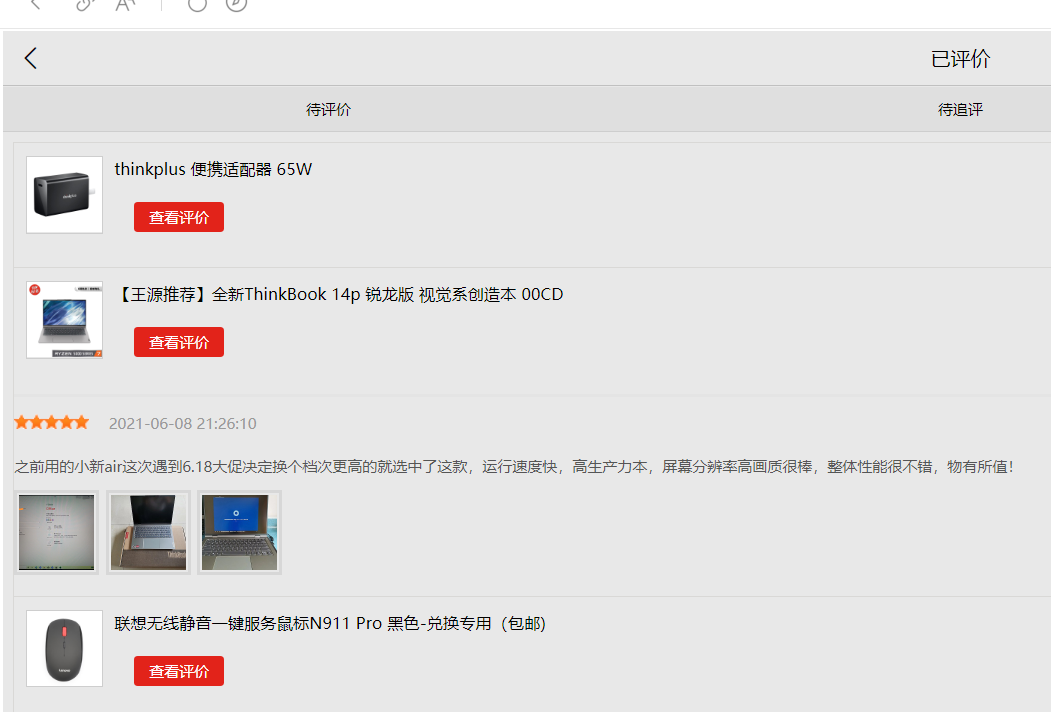1051x712 pixels.
Task: Enlarge the review photo of laptop with blue screen
Action: point(240,532)
